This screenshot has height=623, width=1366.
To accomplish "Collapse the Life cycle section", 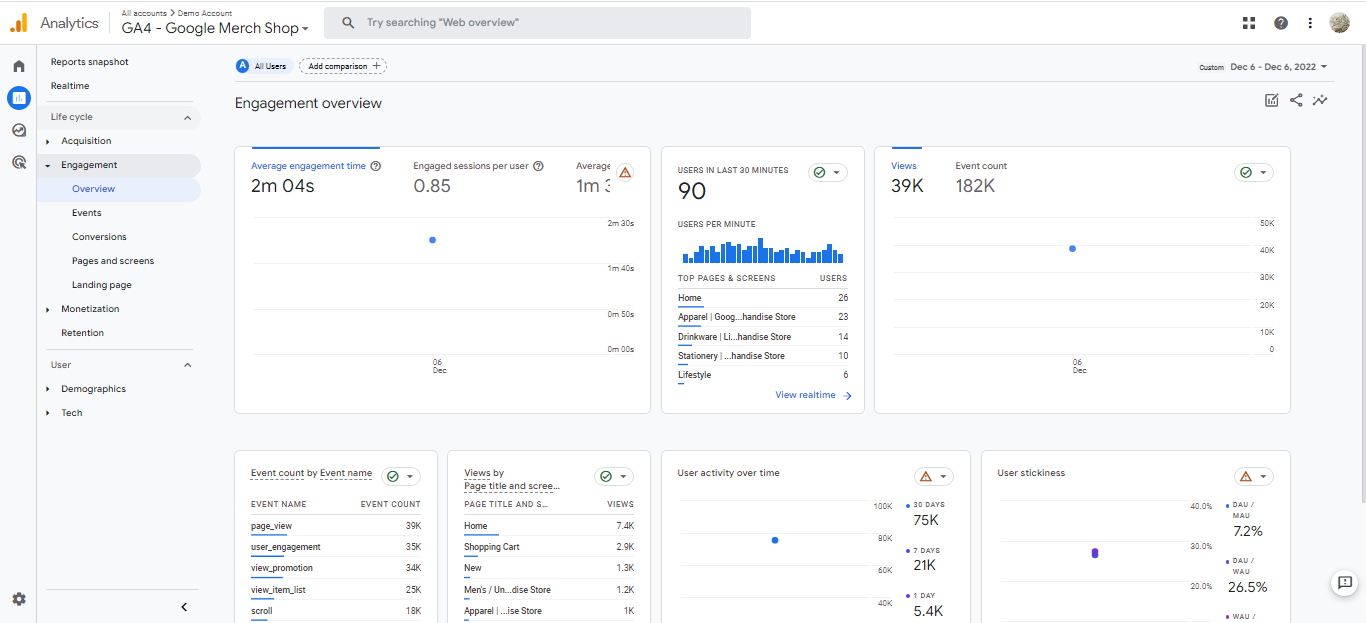I will point(187,117).
